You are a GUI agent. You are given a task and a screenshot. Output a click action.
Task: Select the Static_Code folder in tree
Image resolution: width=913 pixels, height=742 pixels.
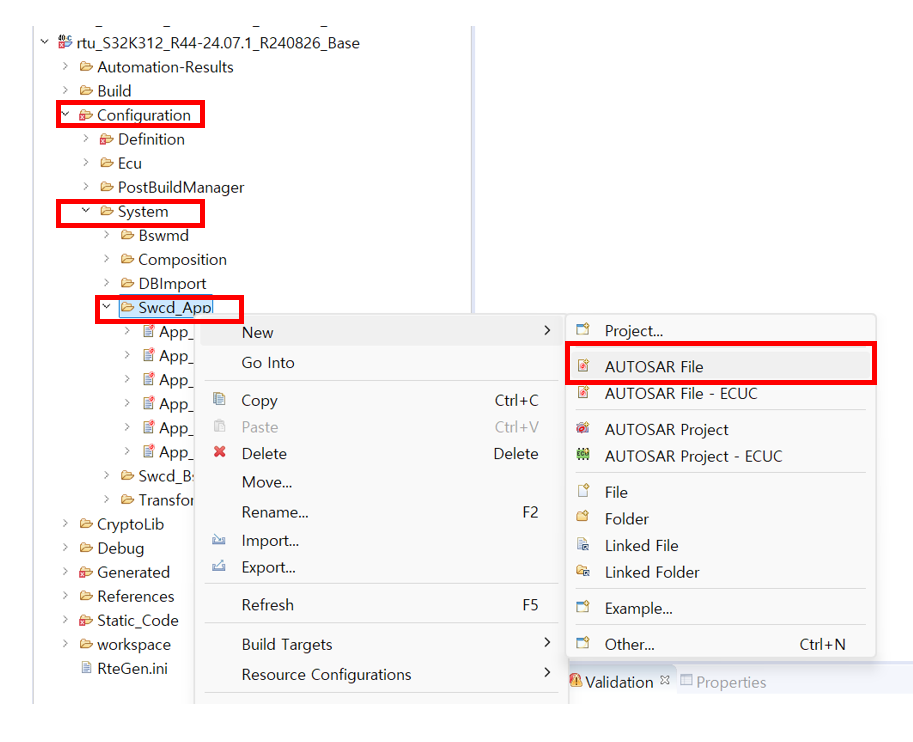pyautogui.click(x=137, y=620)
